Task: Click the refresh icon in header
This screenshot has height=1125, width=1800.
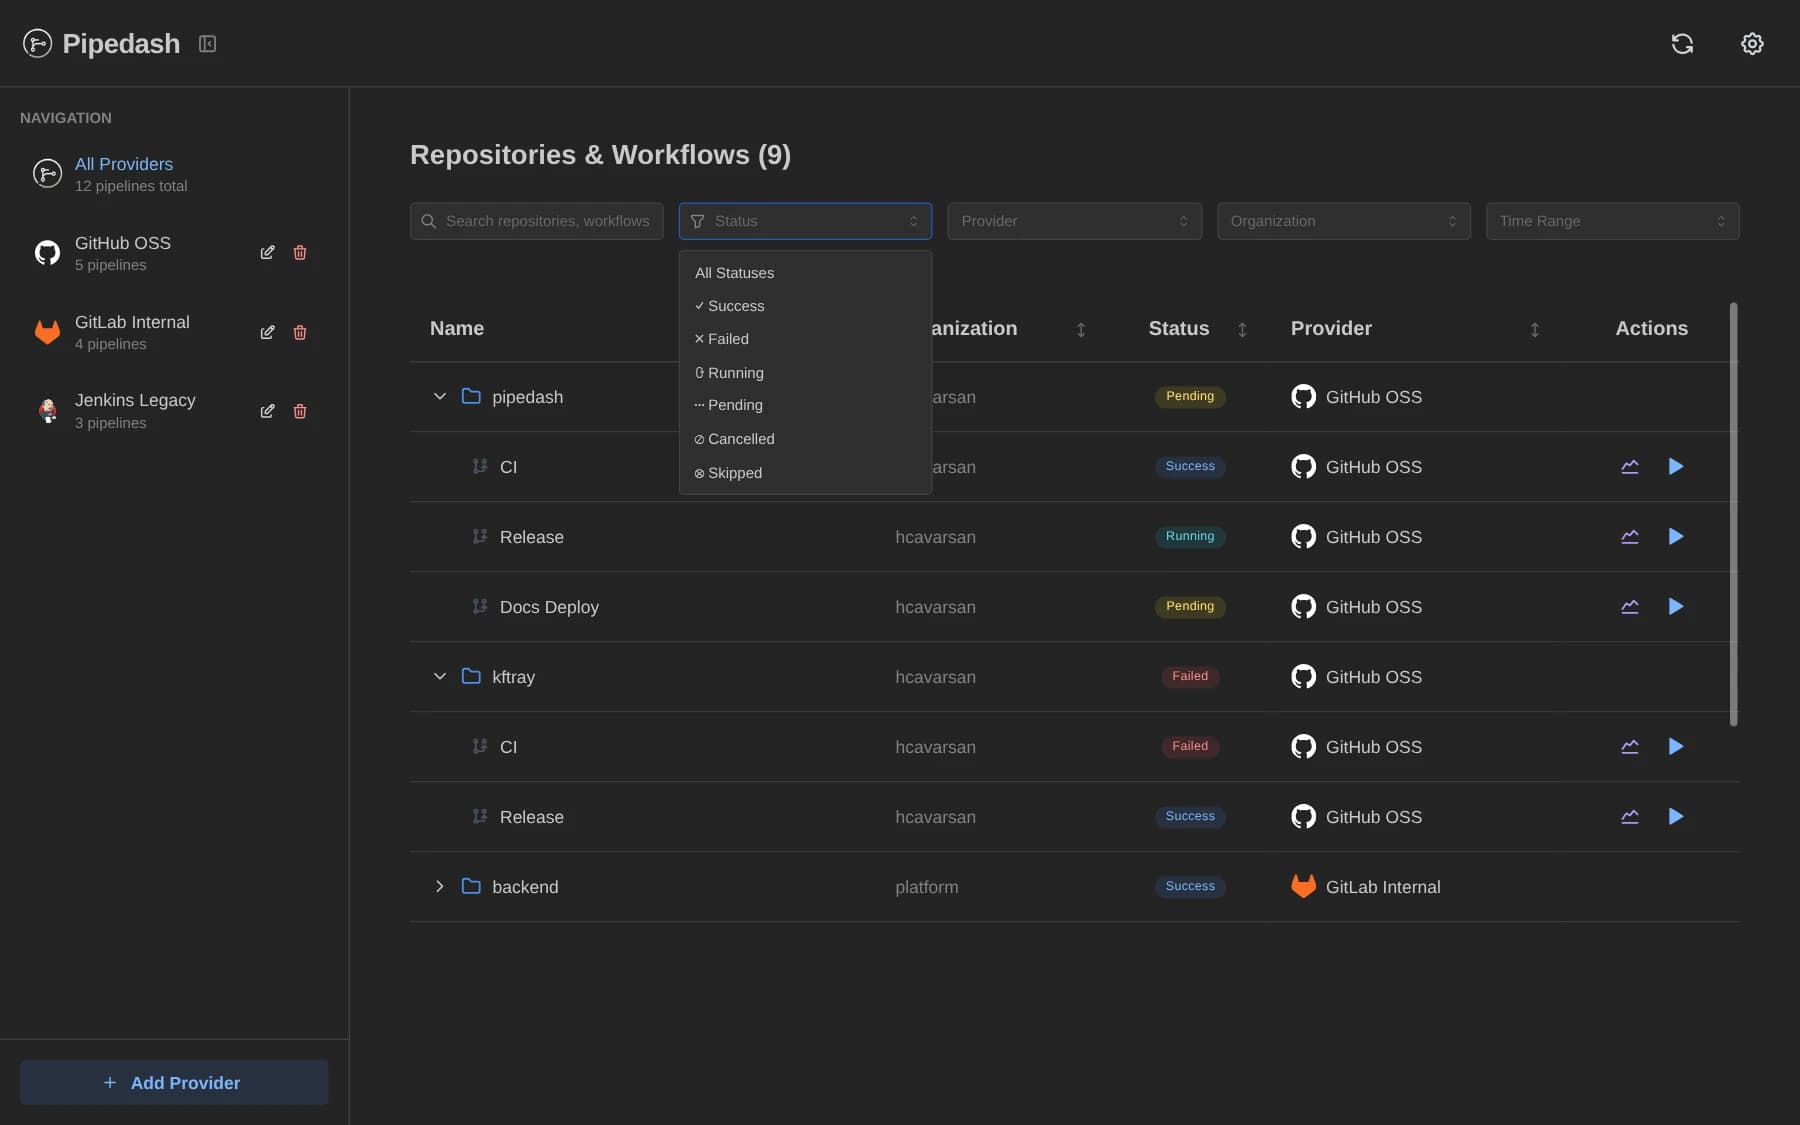Action: click(x=1682, y=43)
